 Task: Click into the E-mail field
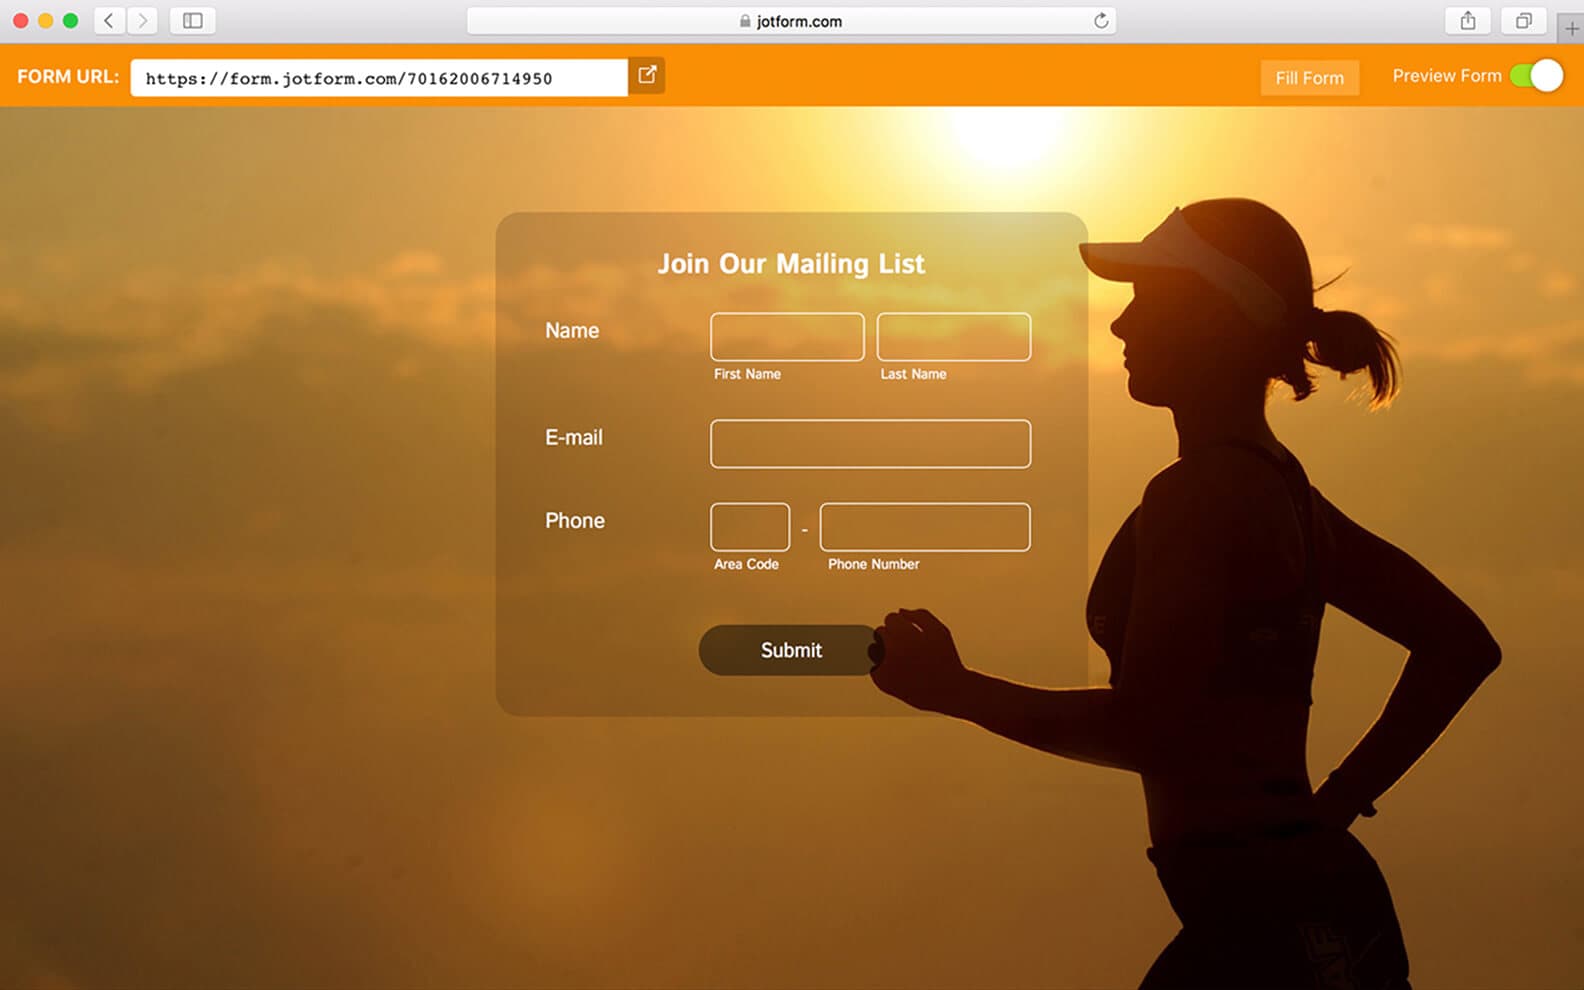(870, 444)
